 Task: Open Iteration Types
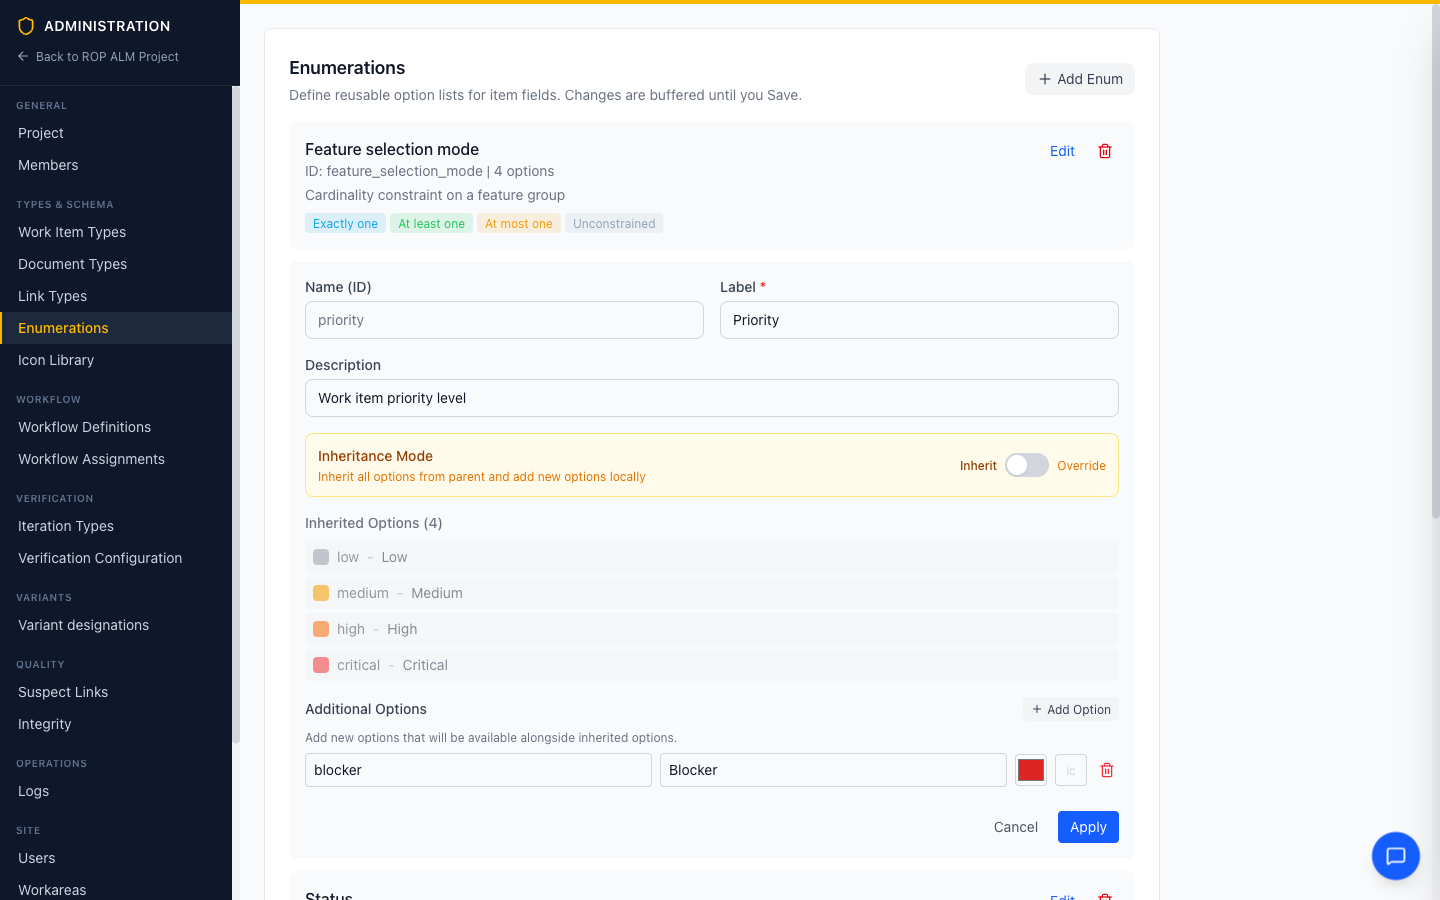pyautogui.click(x=116, y=526)
